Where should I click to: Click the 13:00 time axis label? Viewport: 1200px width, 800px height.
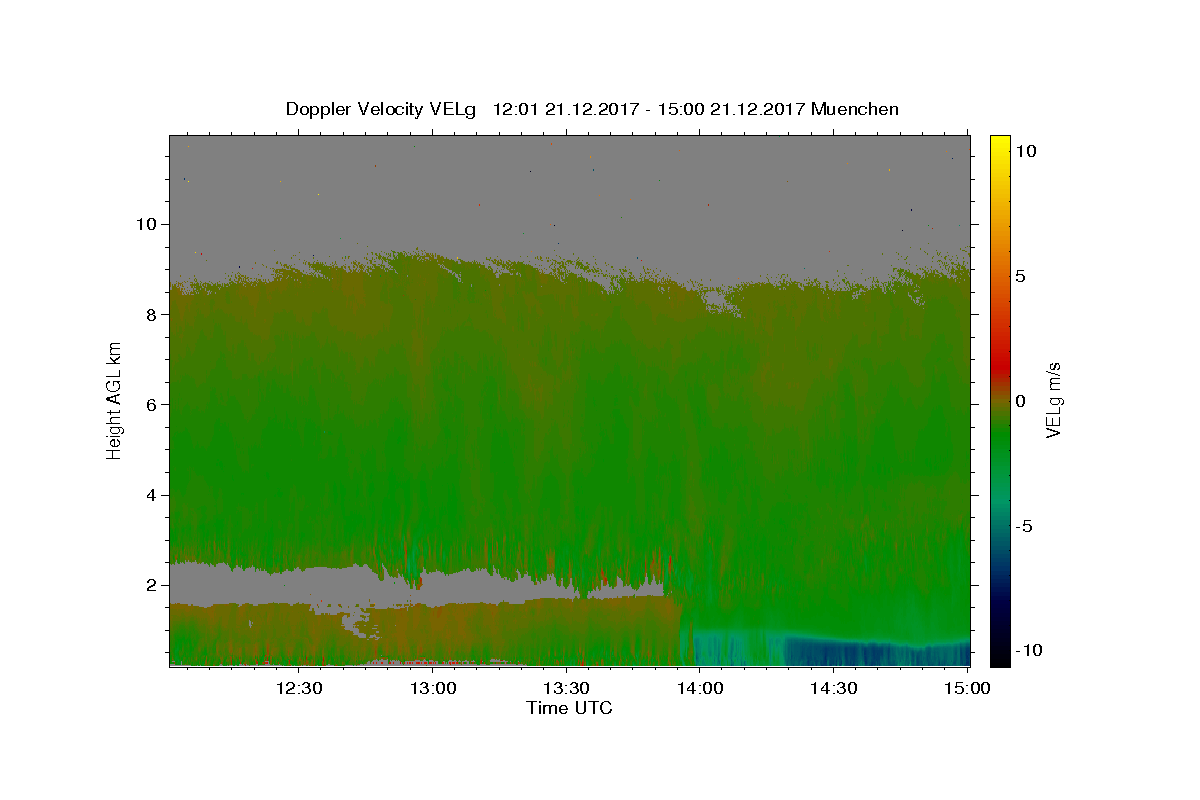point(434,688)
